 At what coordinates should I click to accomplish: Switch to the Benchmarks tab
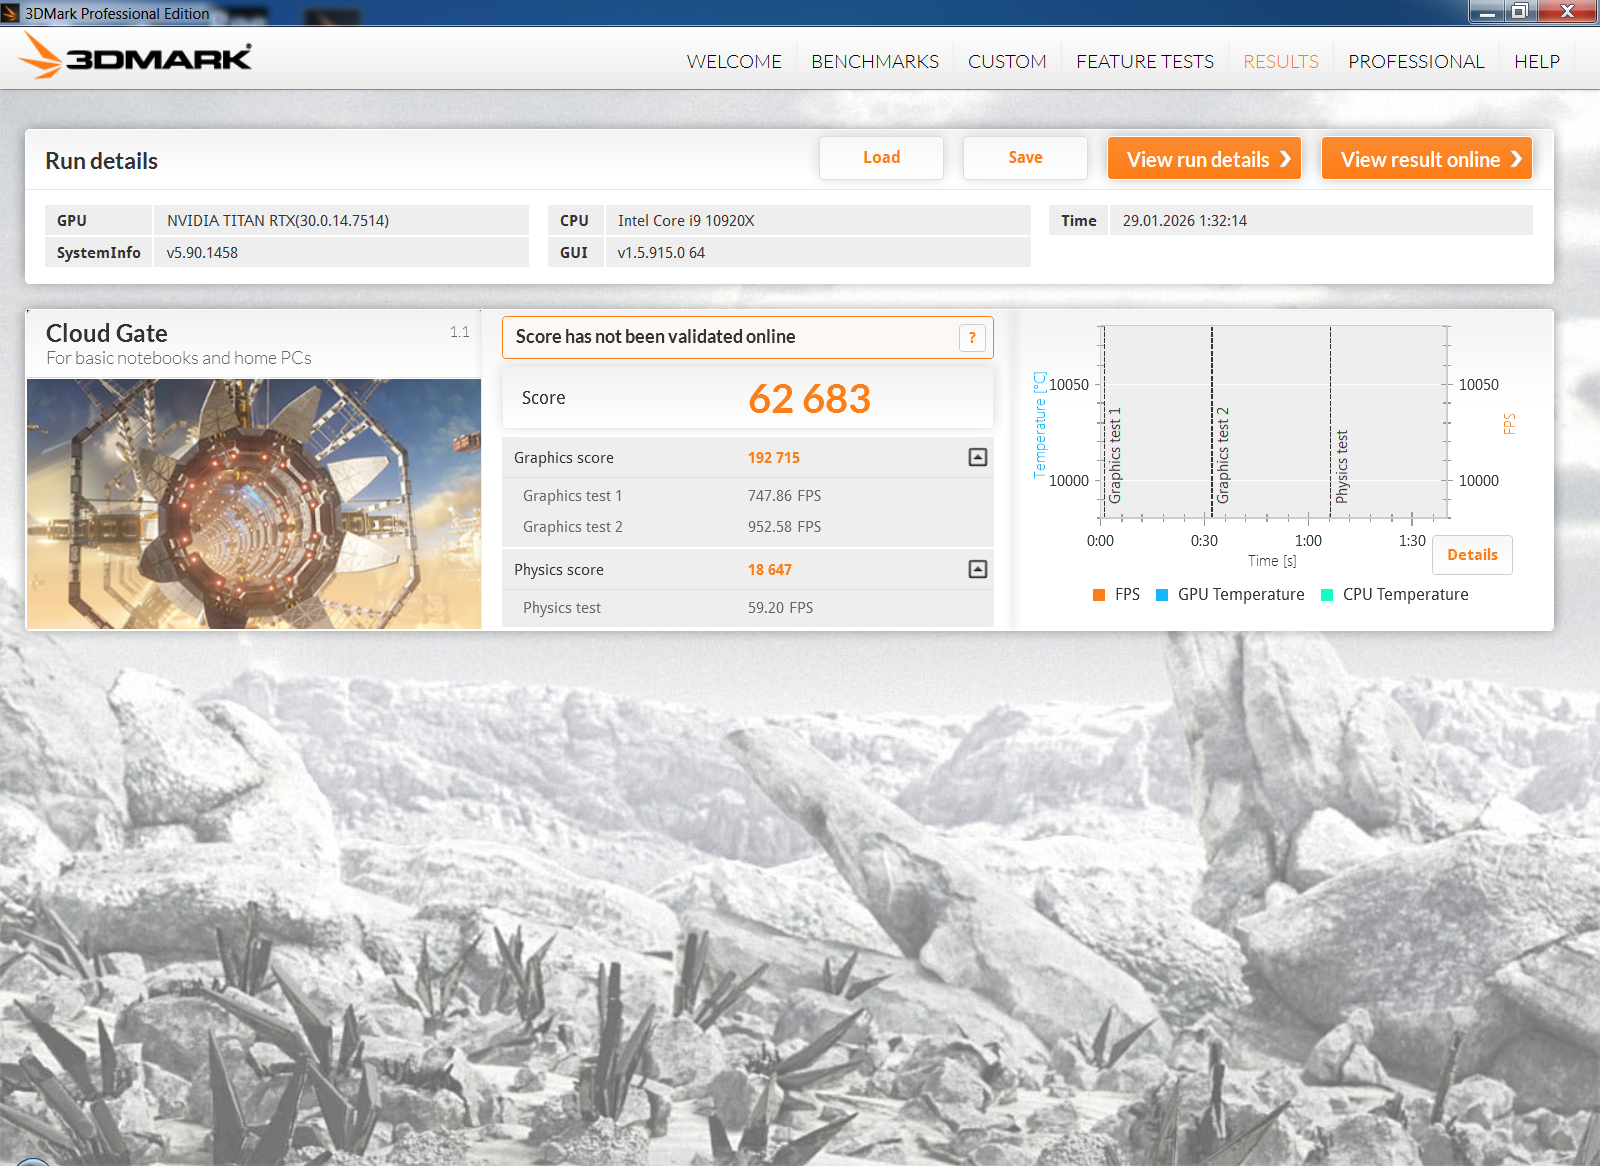pos(874,62)
